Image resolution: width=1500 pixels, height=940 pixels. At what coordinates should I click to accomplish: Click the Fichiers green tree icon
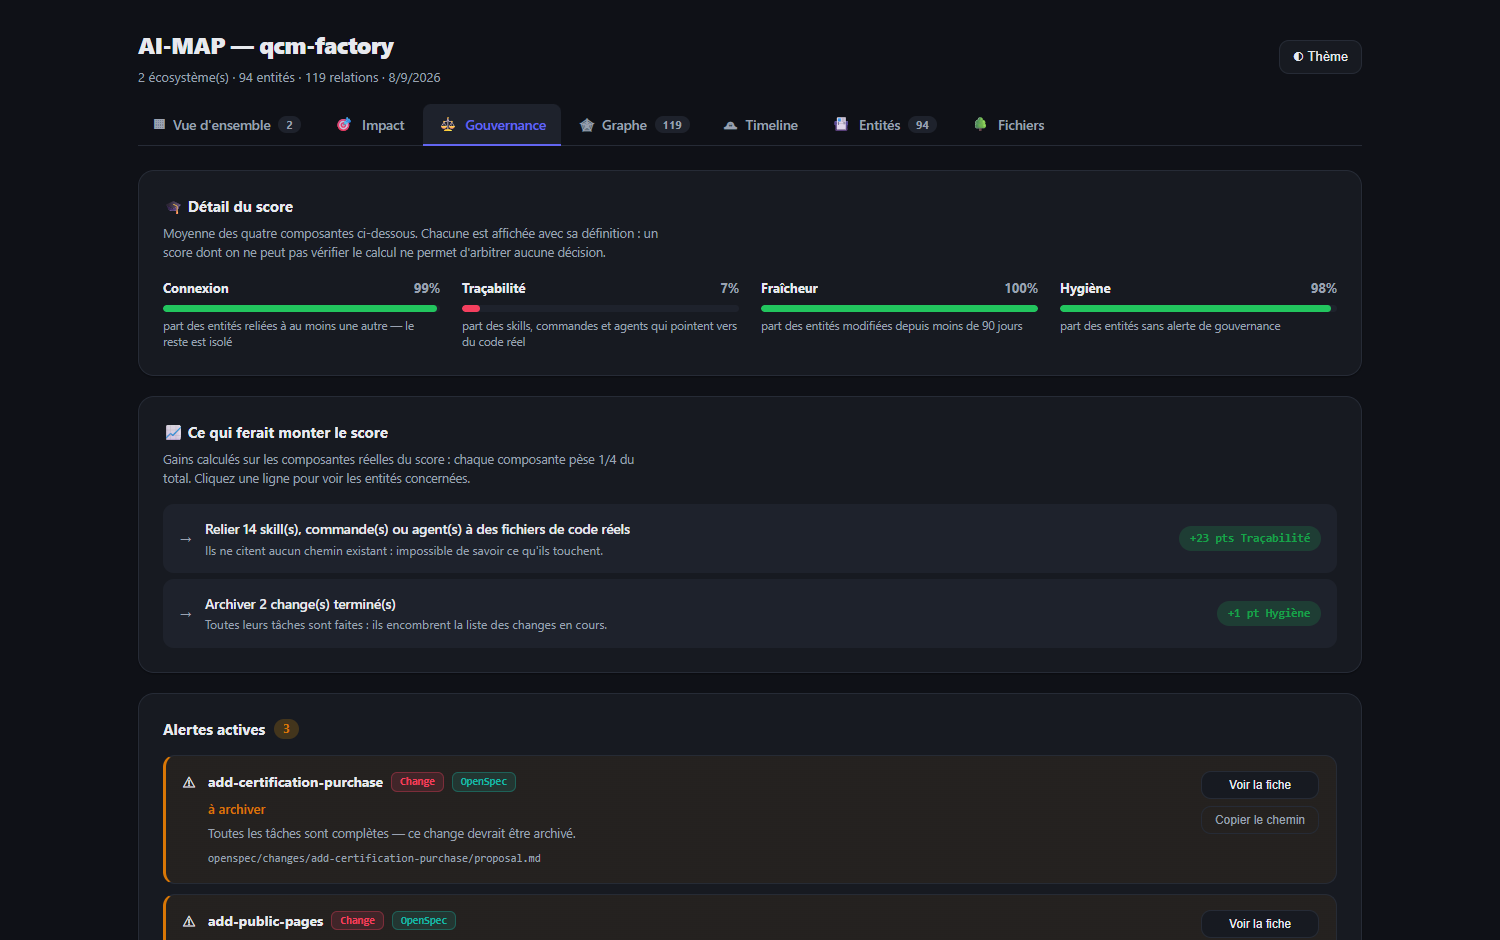pos(980,124)
